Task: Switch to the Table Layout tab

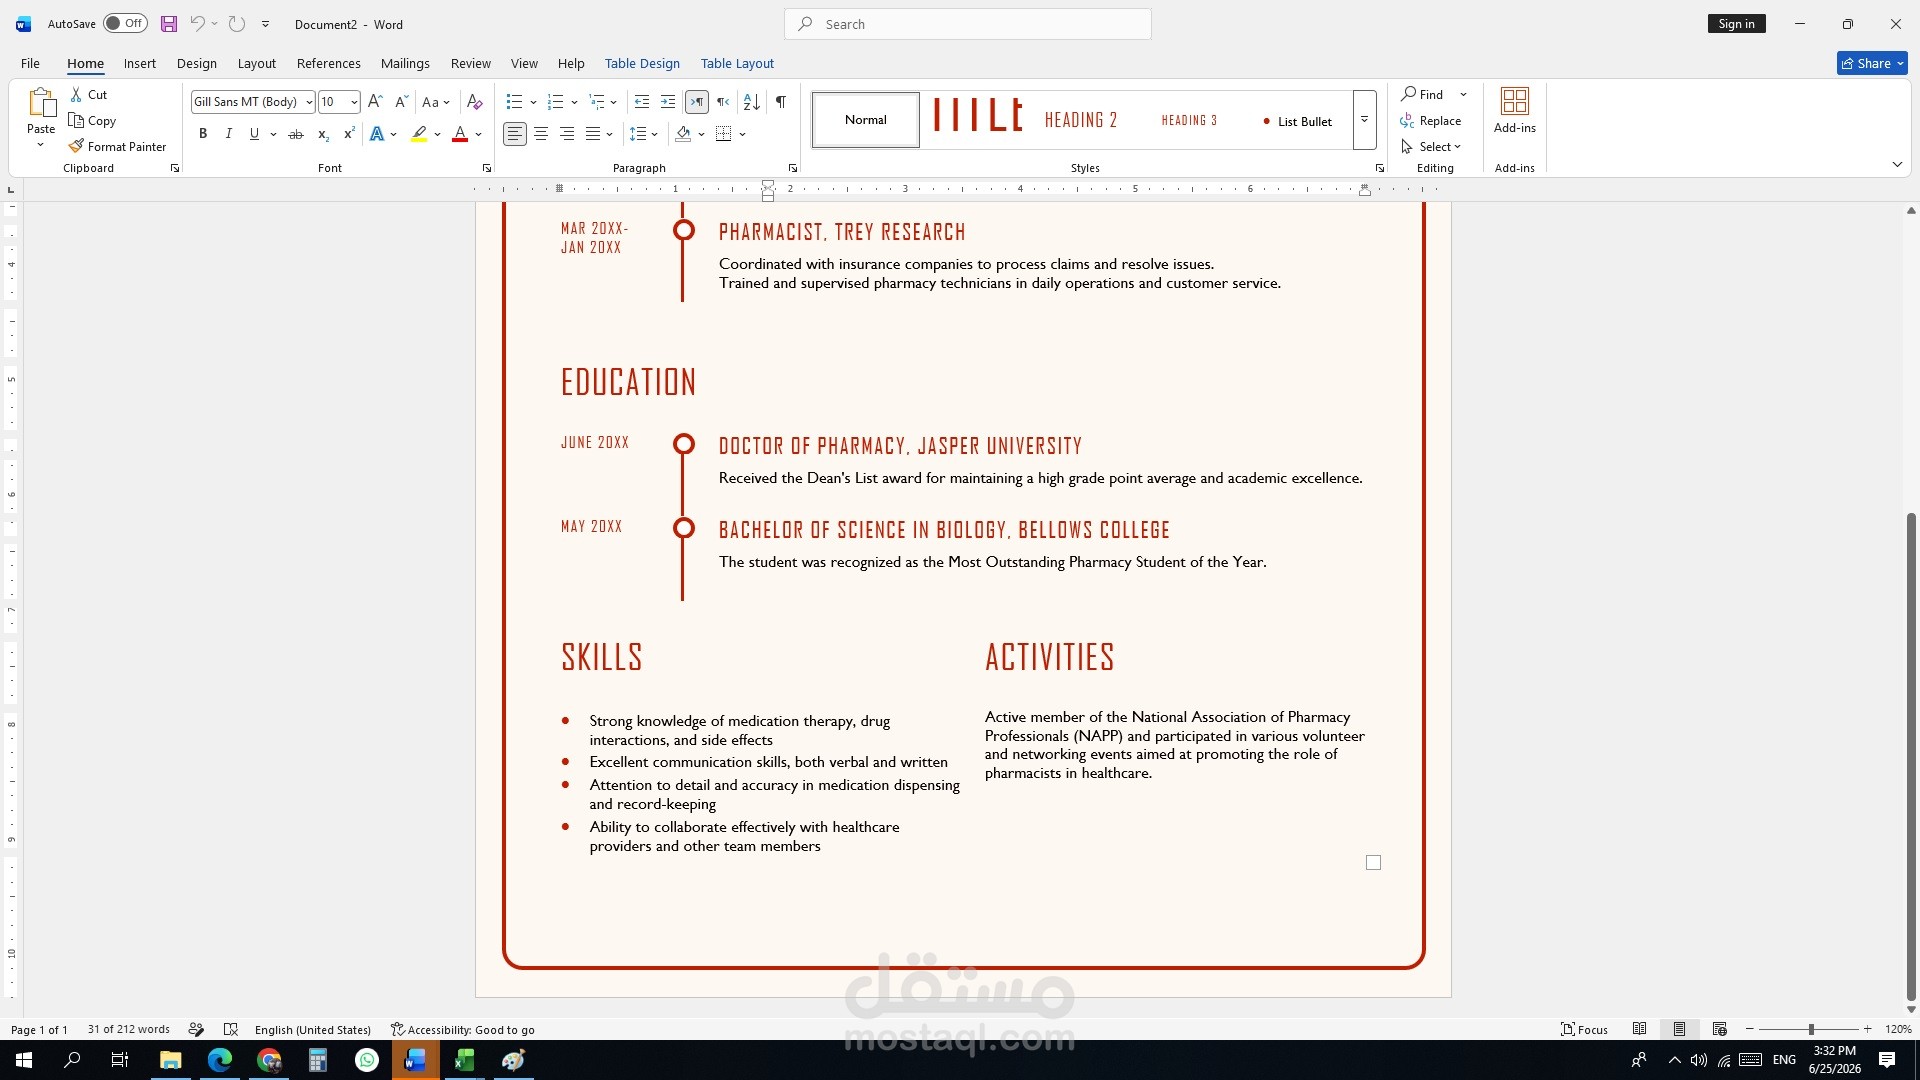Action: 737,63
